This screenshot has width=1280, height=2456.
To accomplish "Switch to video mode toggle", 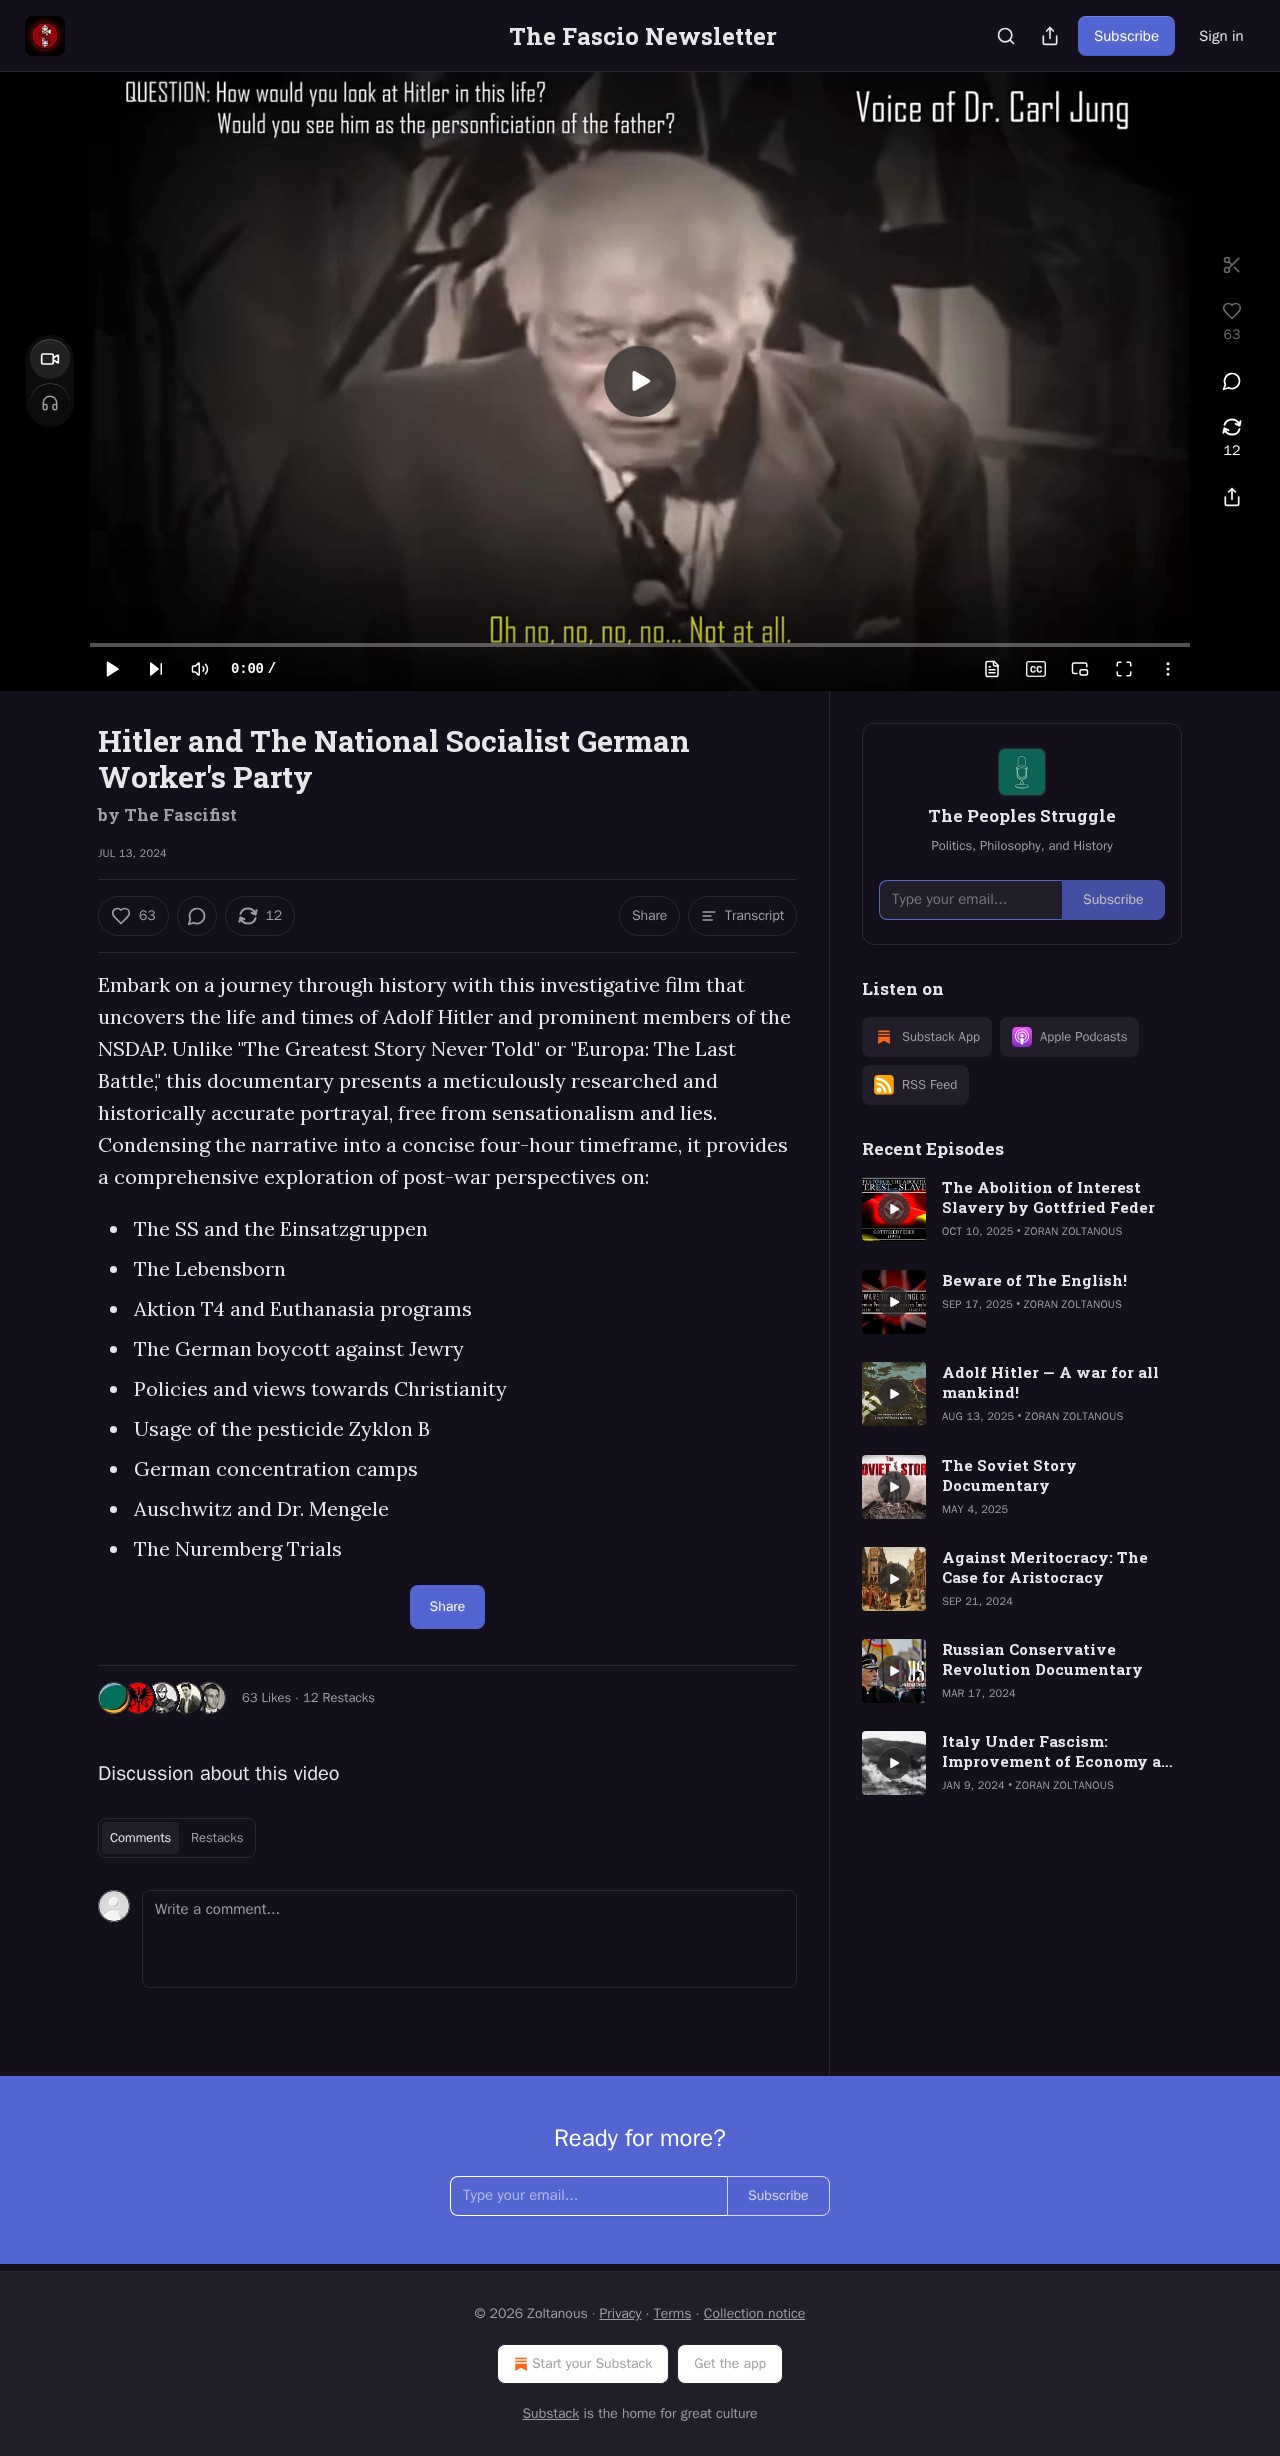I will point(50,359).
